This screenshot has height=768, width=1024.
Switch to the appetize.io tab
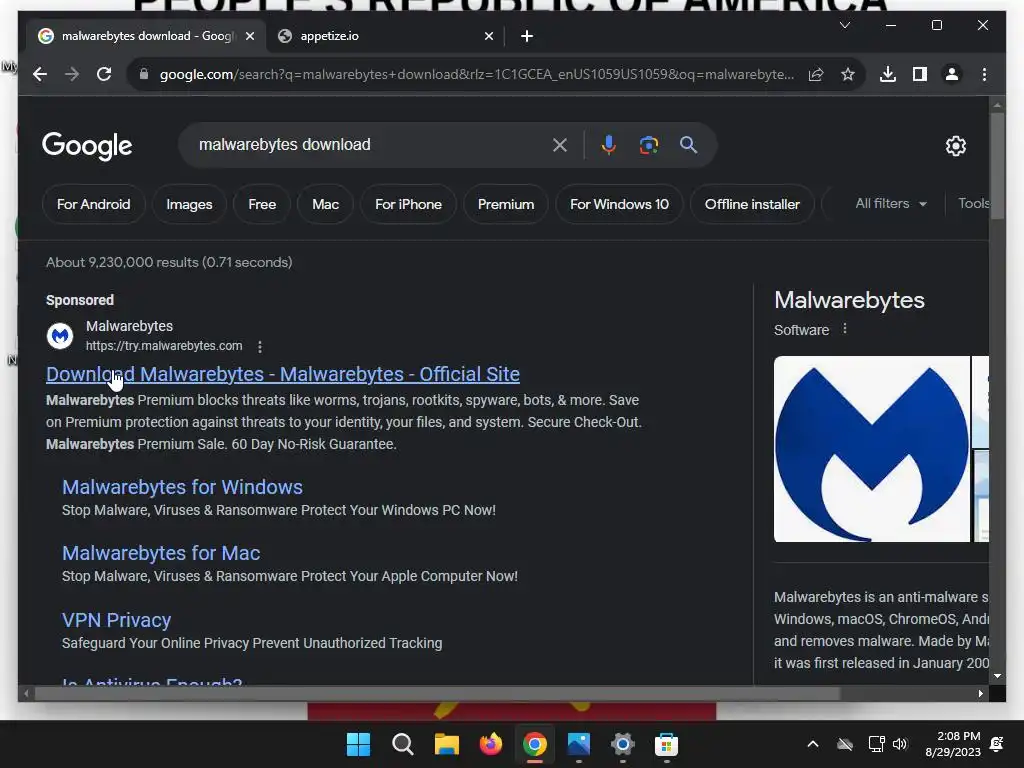pos(385,36)
